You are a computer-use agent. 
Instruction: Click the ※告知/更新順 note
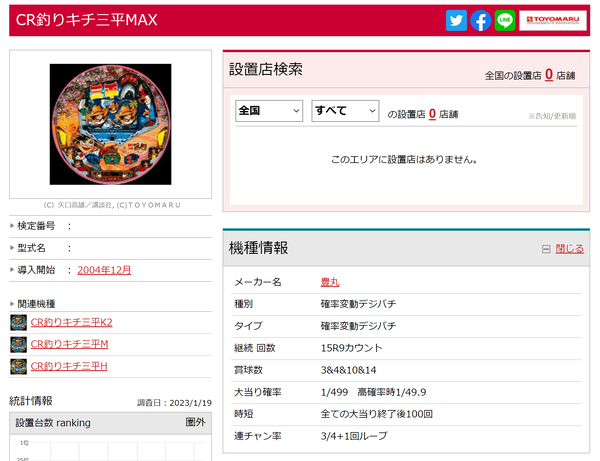[x=552, y=116]
